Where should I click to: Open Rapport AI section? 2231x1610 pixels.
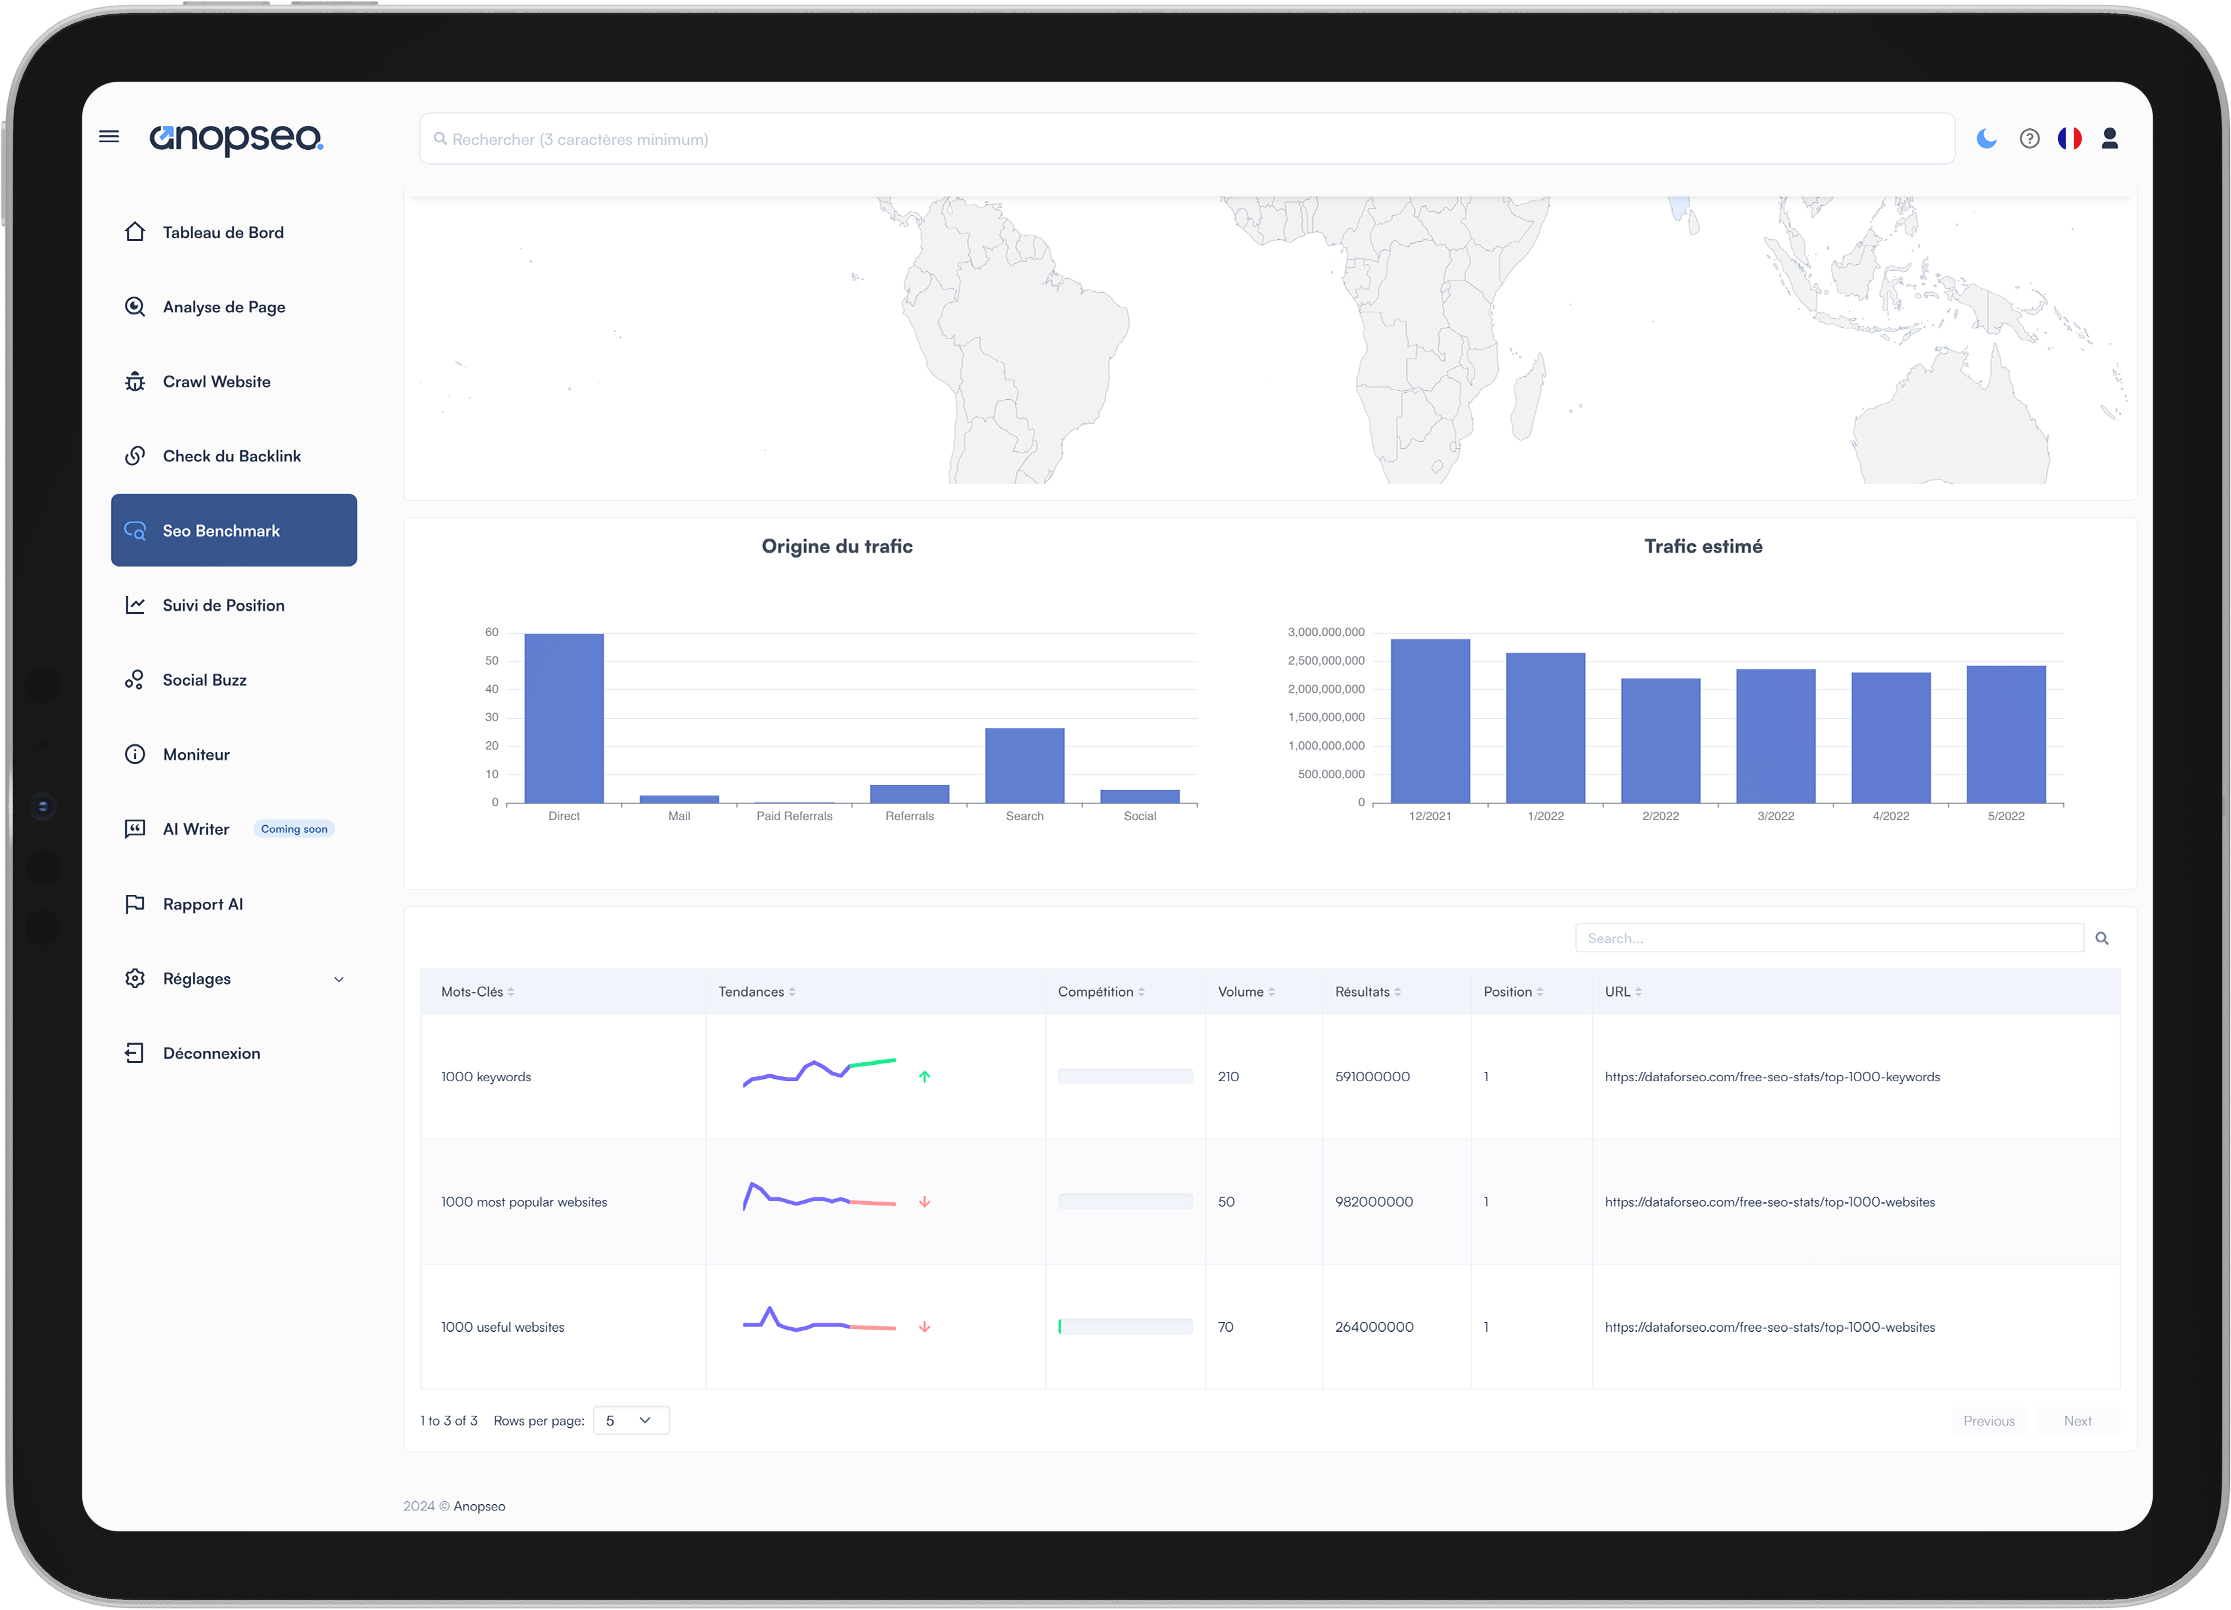click(201, 903)
